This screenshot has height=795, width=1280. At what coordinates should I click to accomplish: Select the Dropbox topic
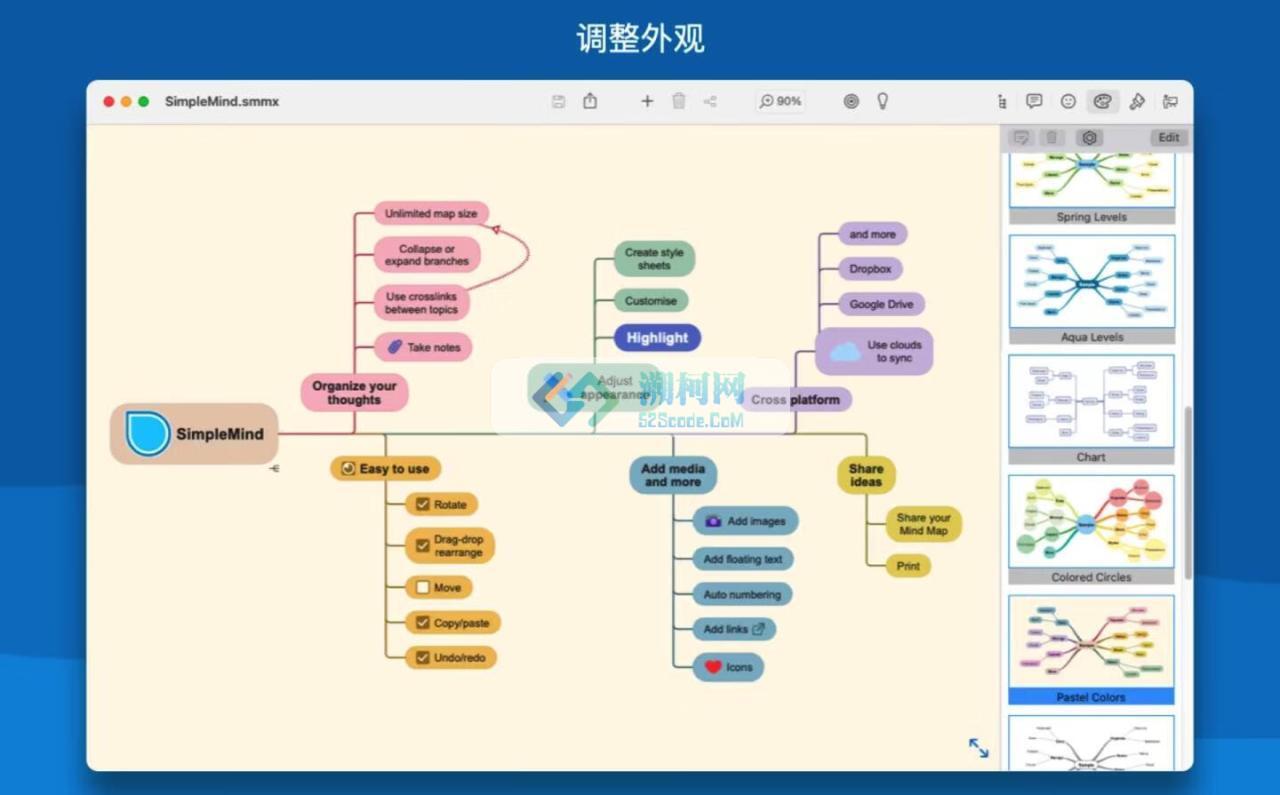tap(871, 269)
